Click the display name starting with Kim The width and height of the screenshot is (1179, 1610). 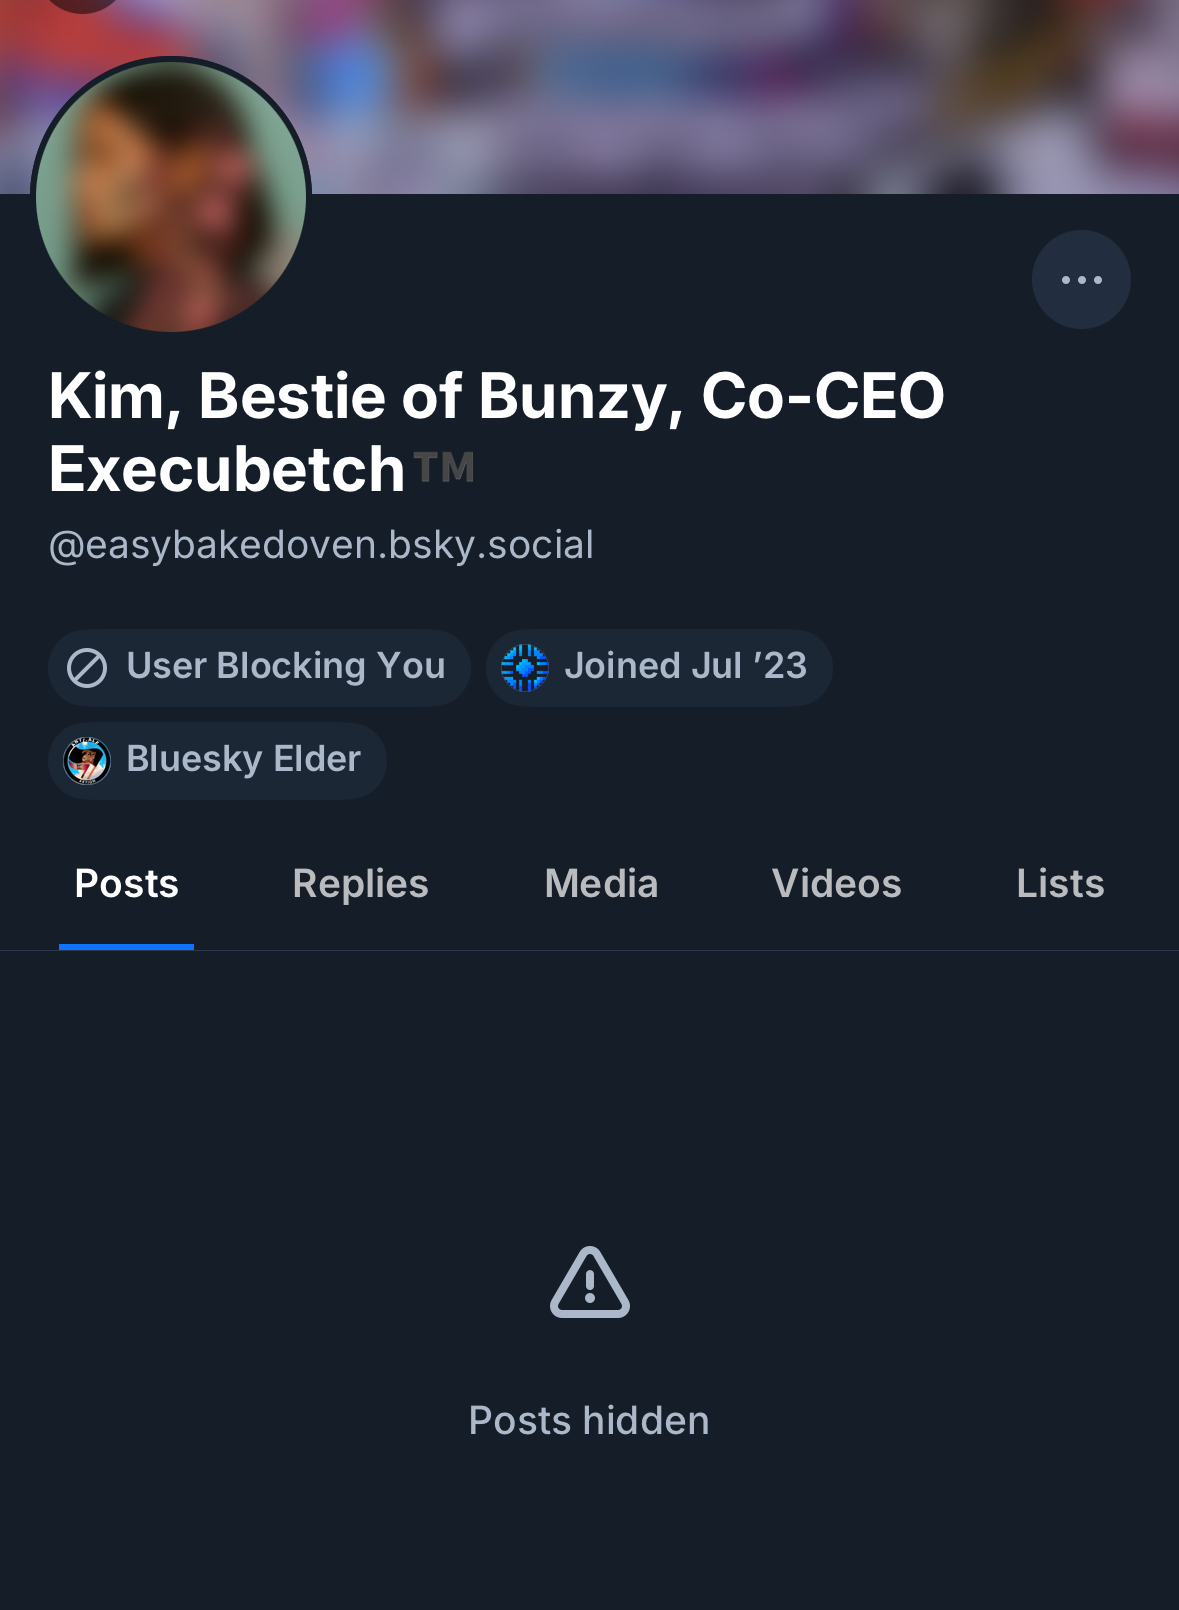coord(496,397)
